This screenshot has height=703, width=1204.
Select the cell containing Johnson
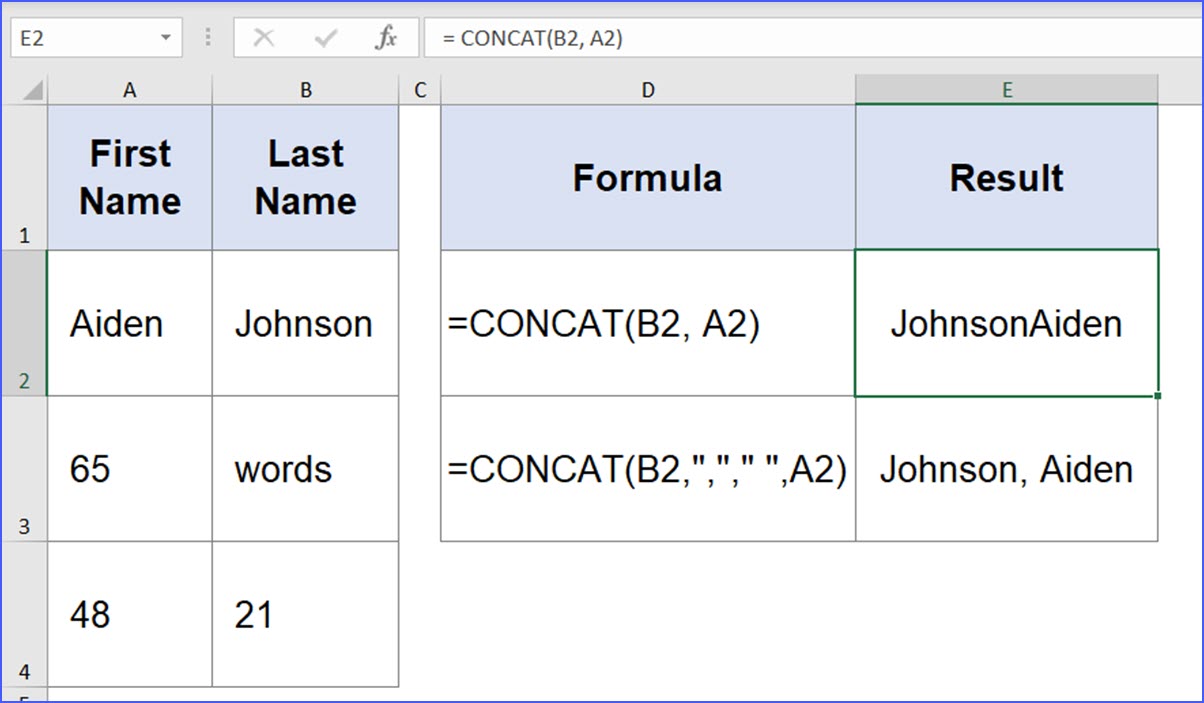[304, 323]
